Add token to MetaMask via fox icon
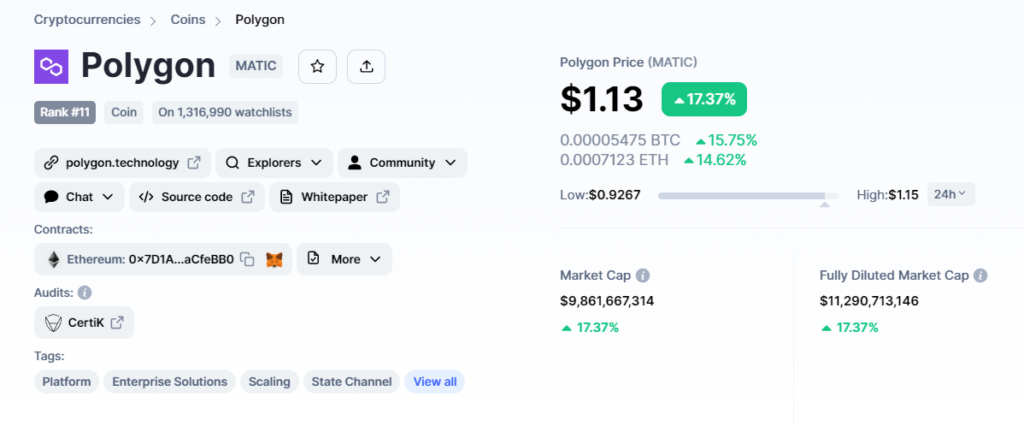1024x444 pixels. pyautogui.click(x=274, y=259)
